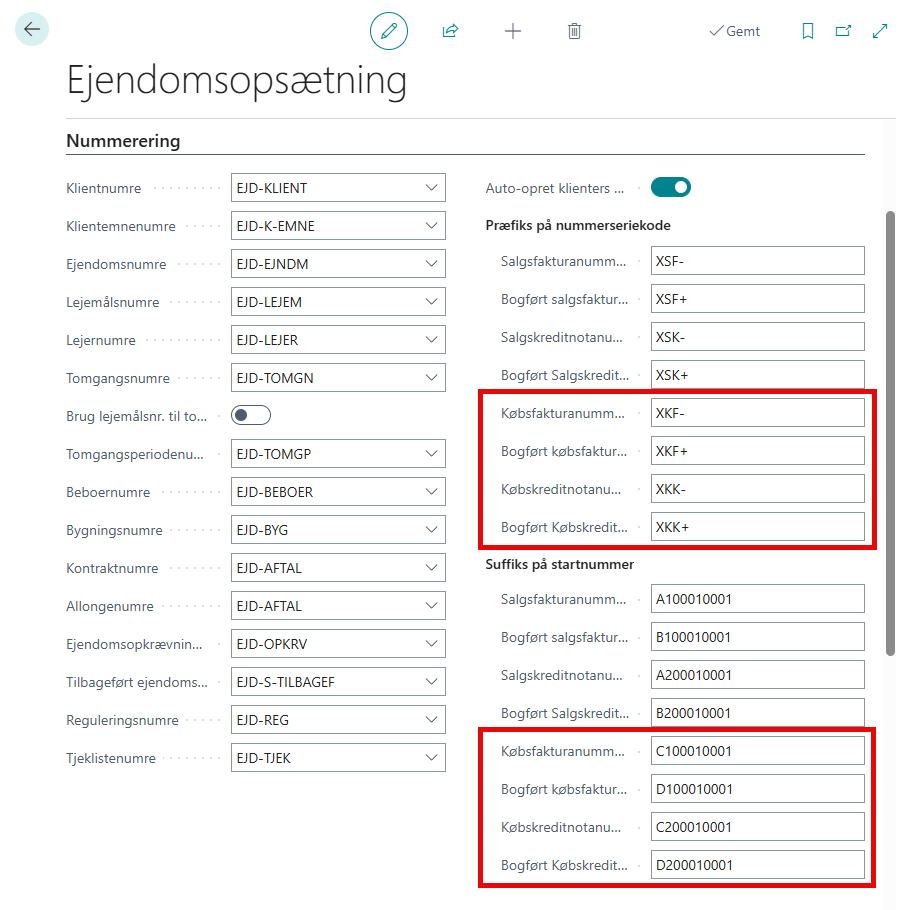Open the Klientnumre dropdown
901x910 pixels.
pos(431,188)
